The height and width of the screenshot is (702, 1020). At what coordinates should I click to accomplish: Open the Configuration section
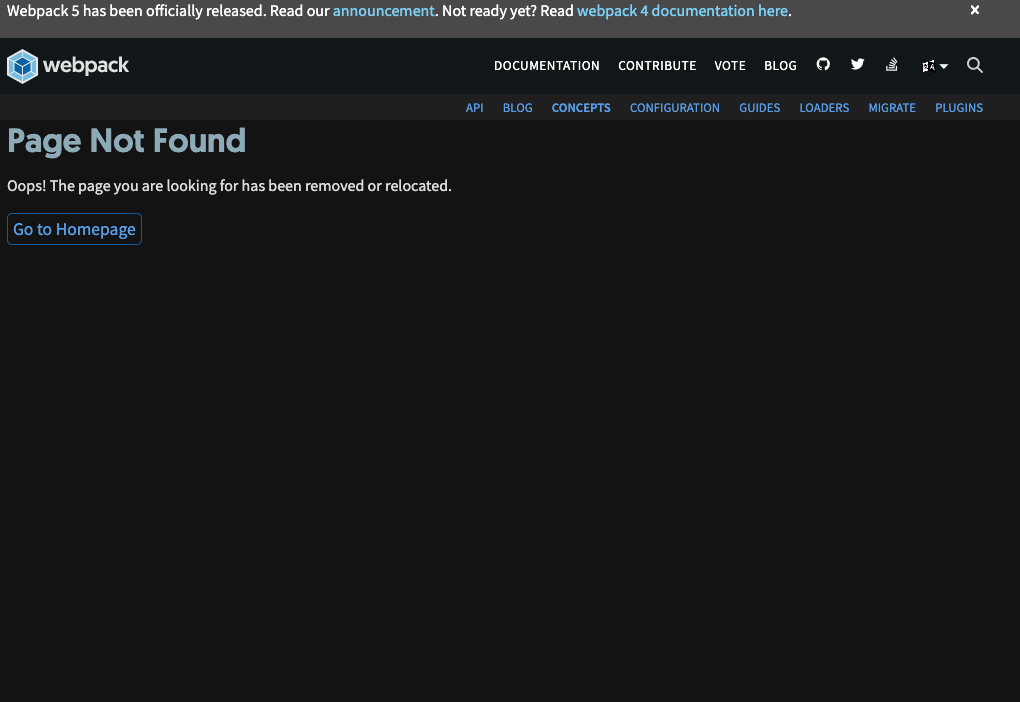pyautogui.click(x=675, y=108)
